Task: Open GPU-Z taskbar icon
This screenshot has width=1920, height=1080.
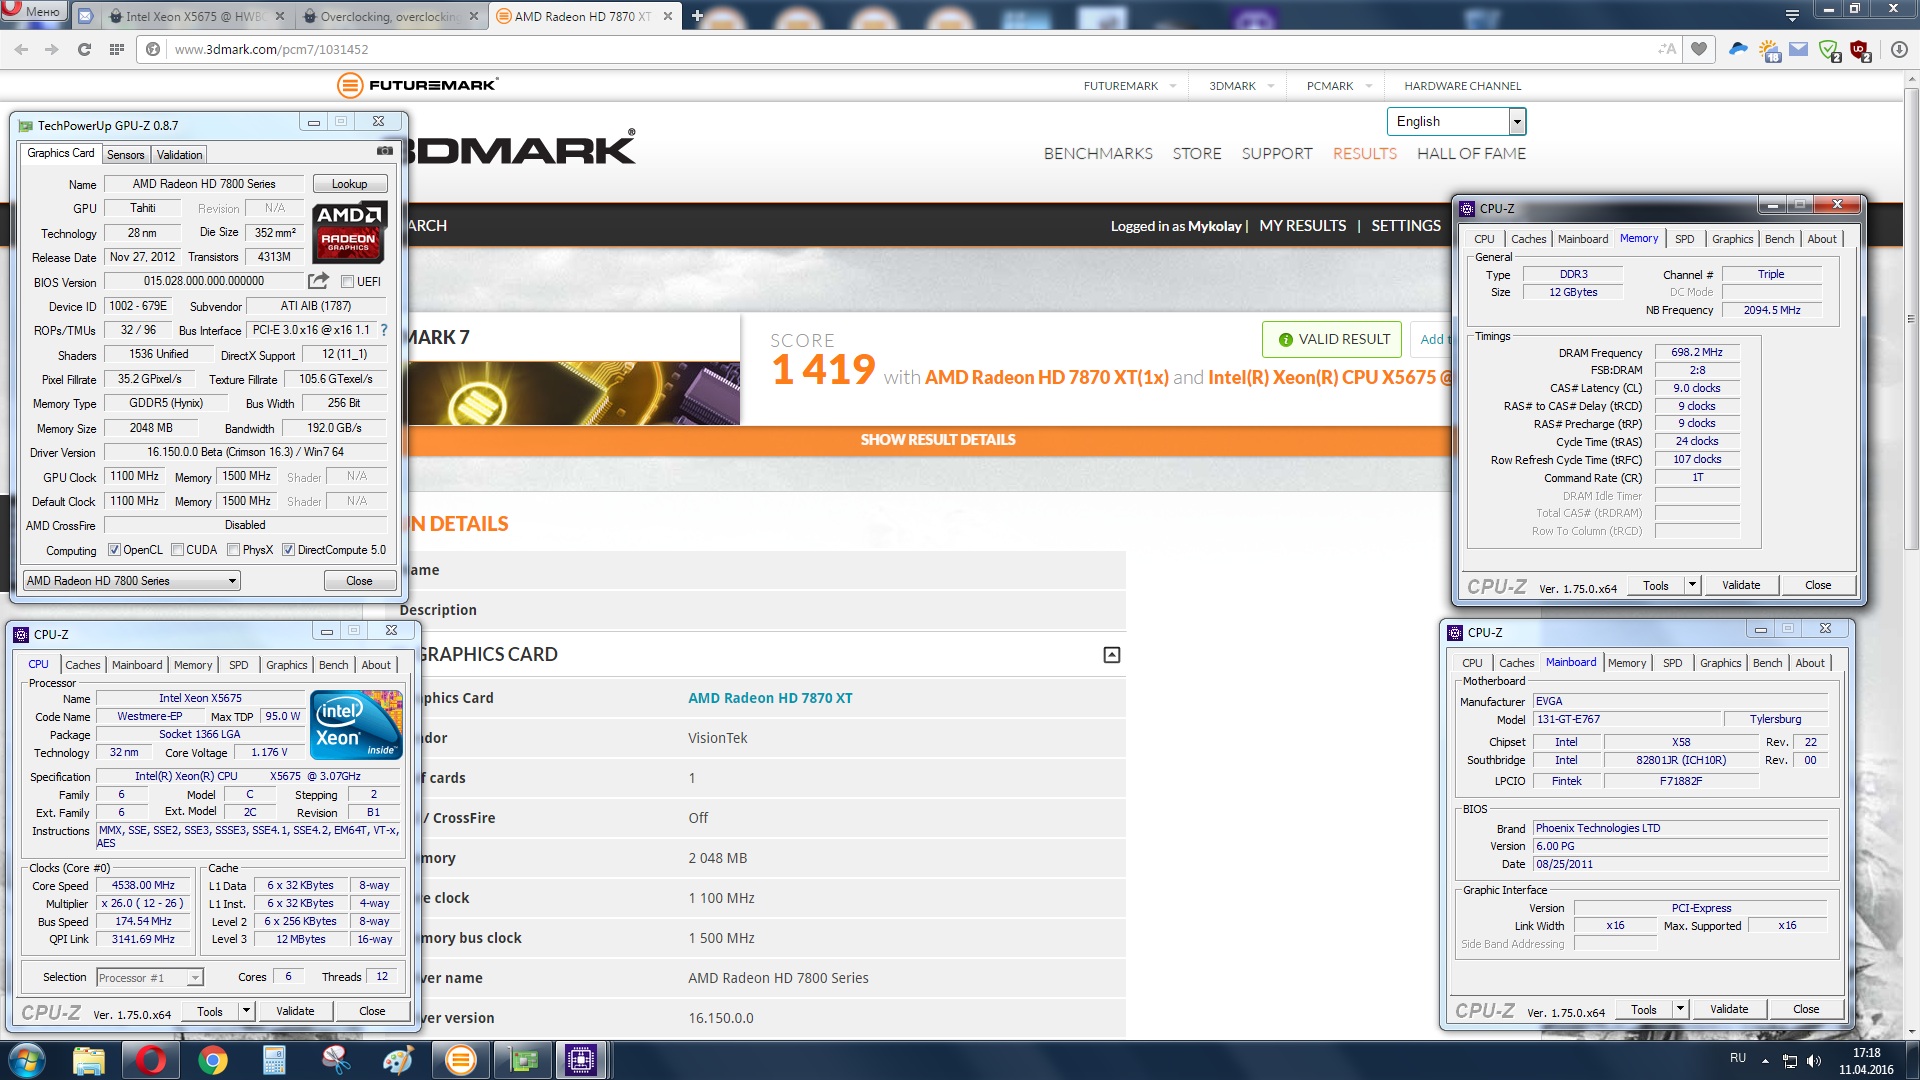Action: [x=523, y=1060]
